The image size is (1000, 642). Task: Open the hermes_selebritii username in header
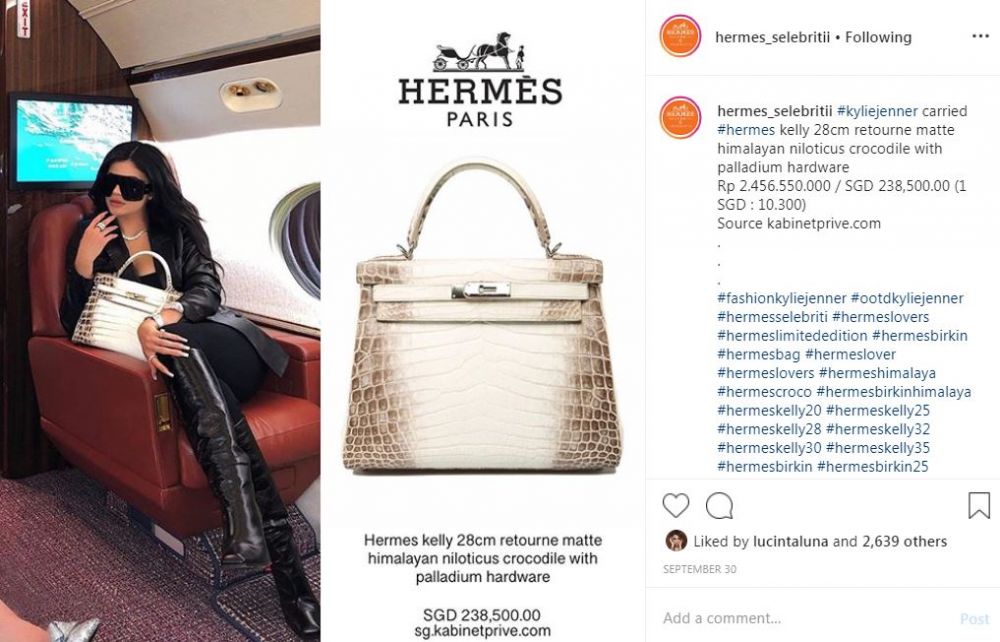click(772, 38)
